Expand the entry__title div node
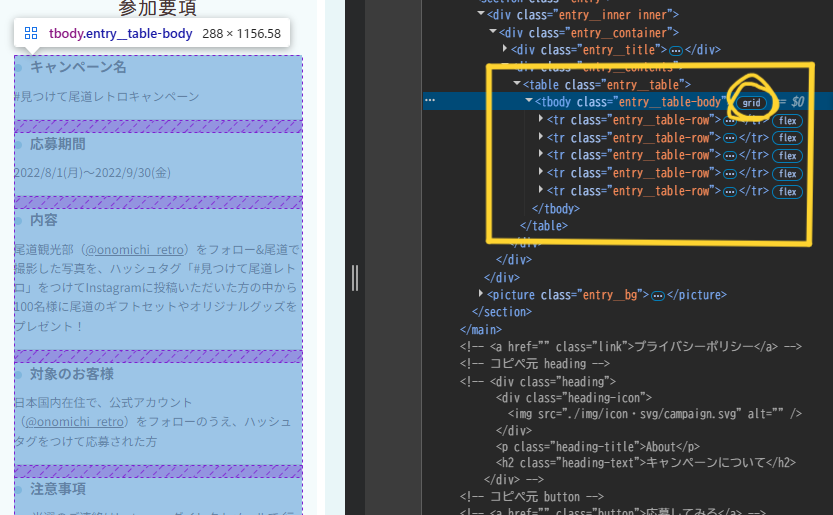 [x=505, y=48]
